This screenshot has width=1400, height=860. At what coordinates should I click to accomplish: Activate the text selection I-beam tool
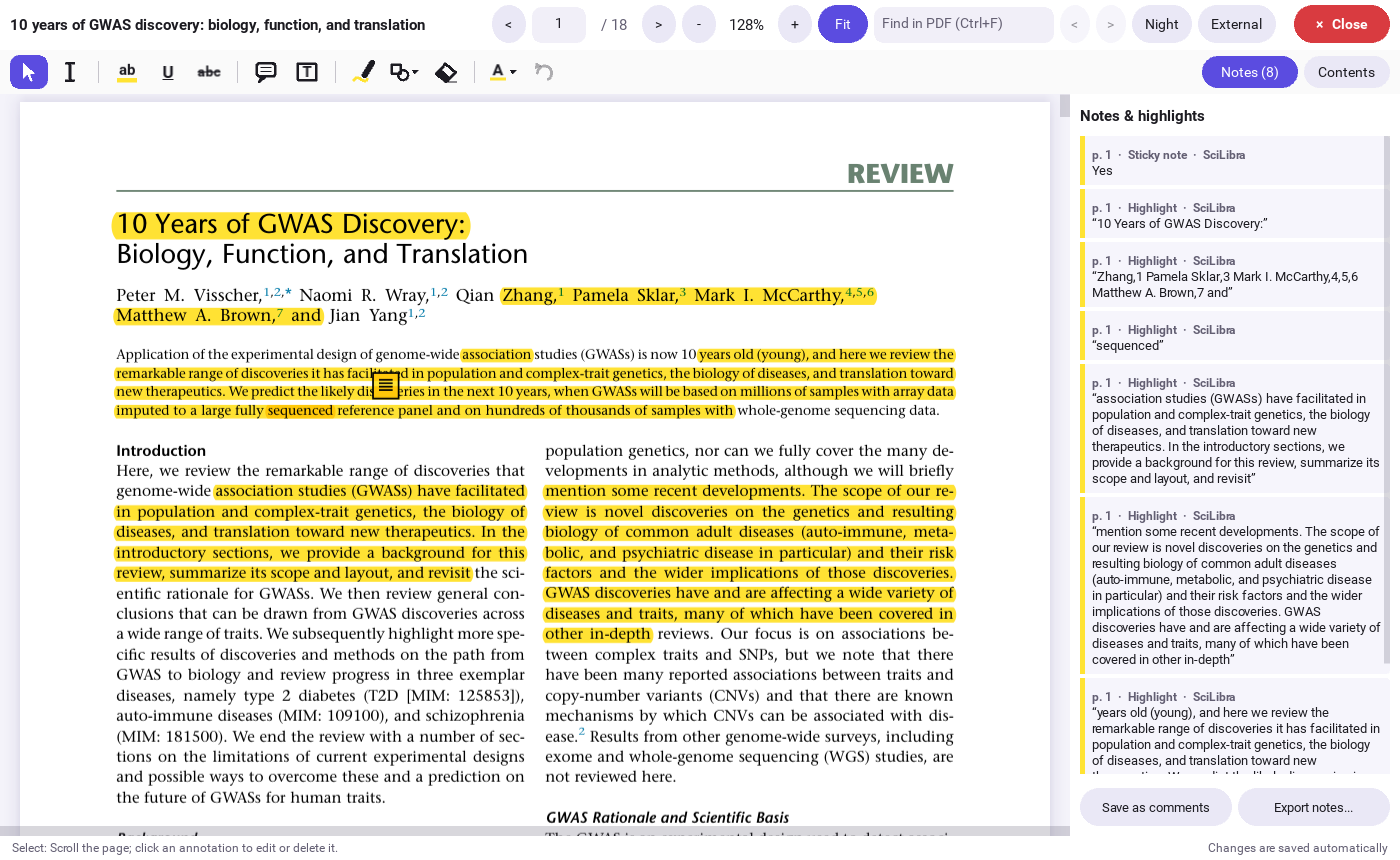pos(70,72)
